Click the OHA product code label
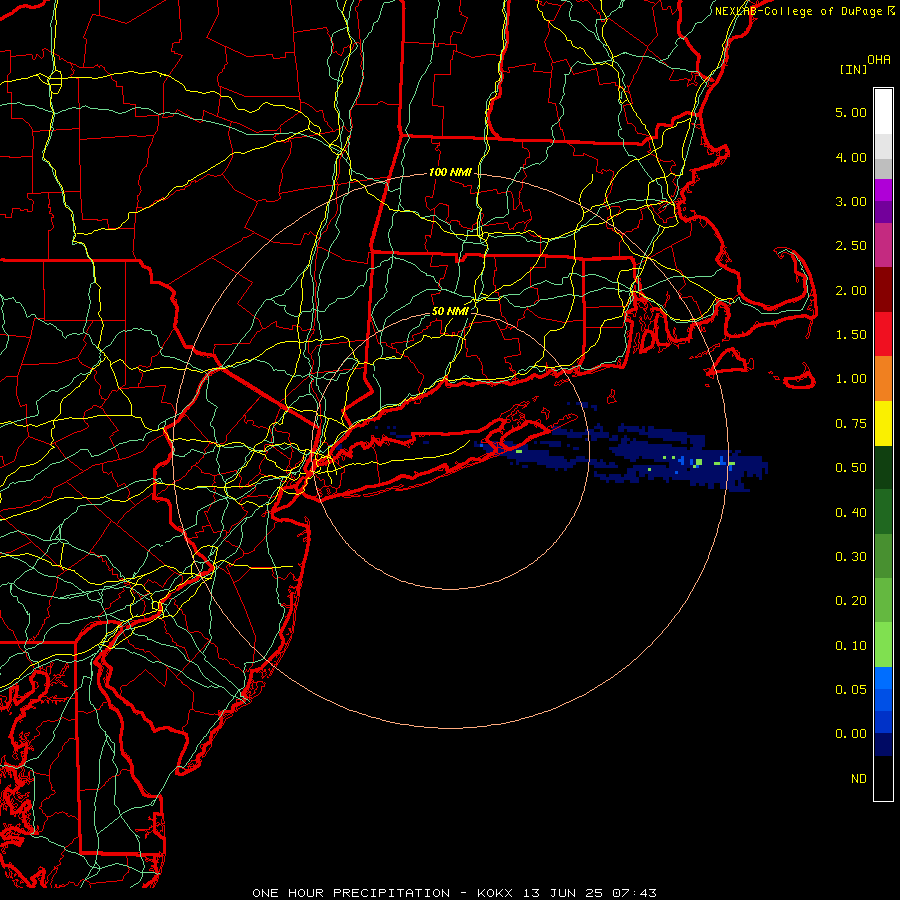This screenshot has width=900, height=900. [x=879, y=60]
